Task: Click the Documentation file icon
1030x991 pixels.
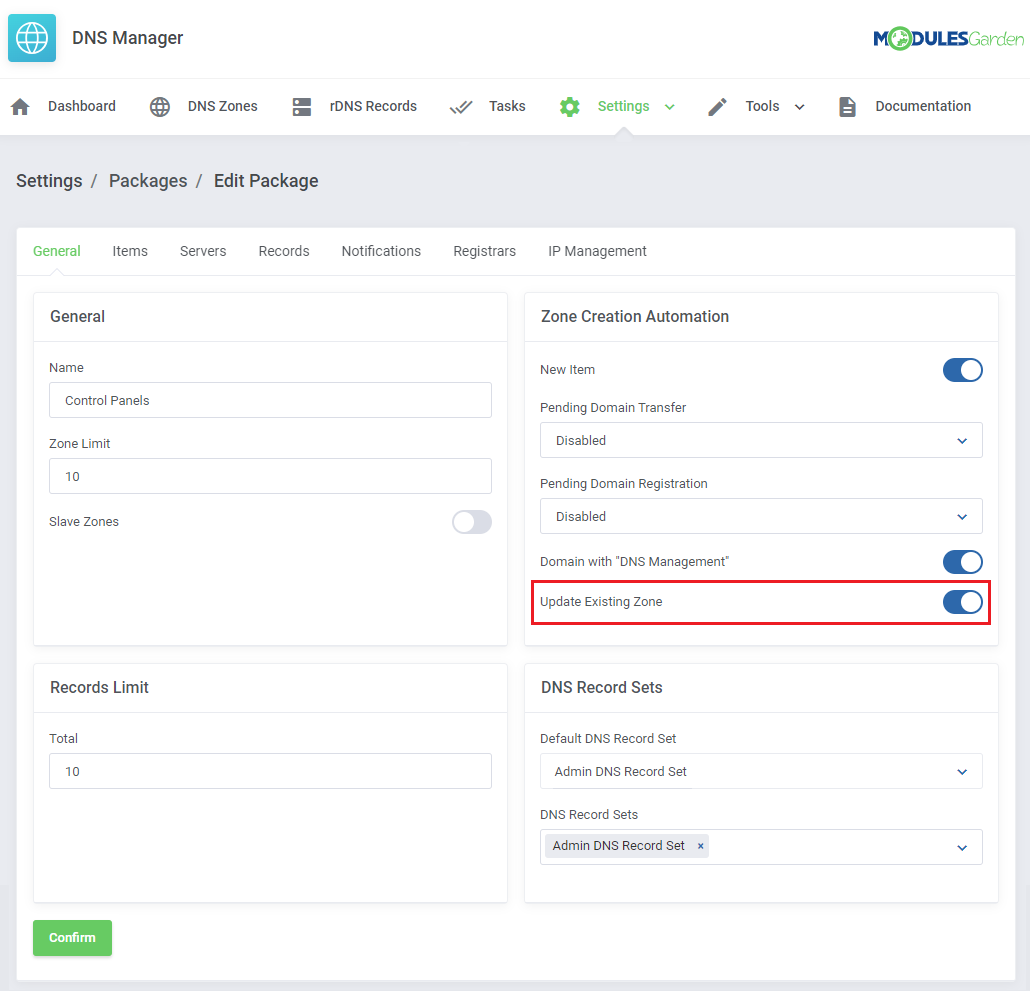Action: [x=847, y=106]
